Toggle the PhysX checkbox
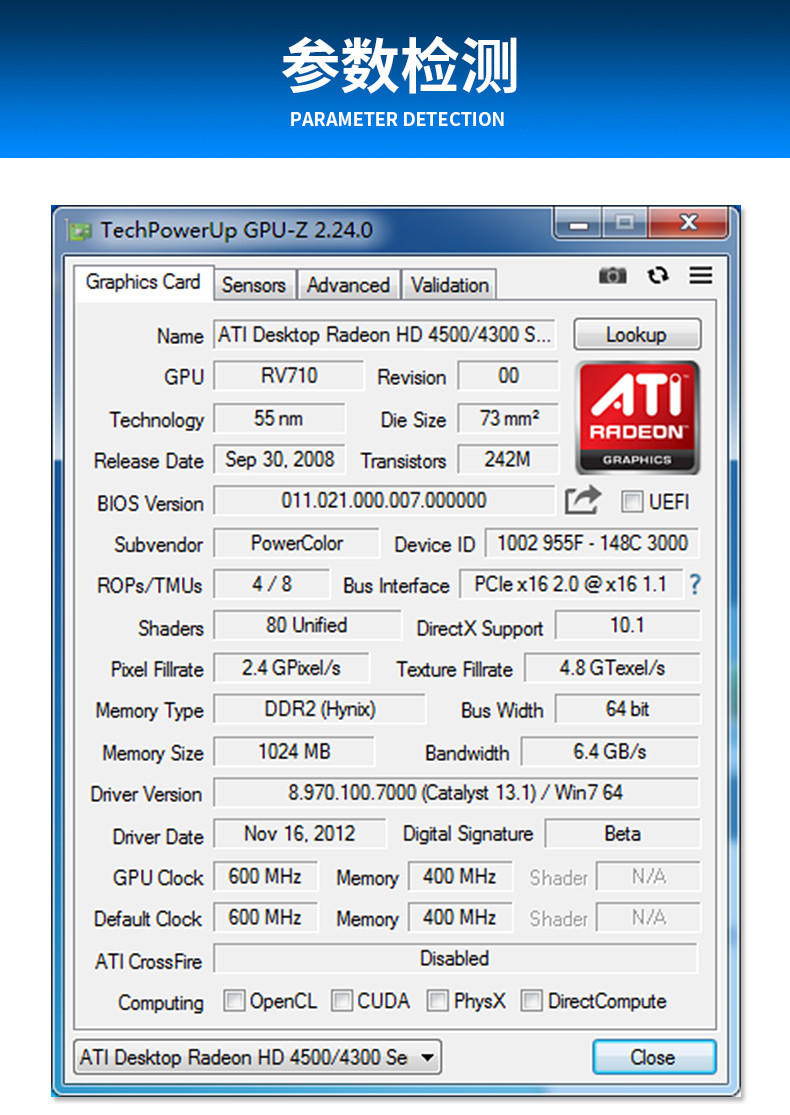Screen dimensions: 790x1115 click(x=437, y=1001)
